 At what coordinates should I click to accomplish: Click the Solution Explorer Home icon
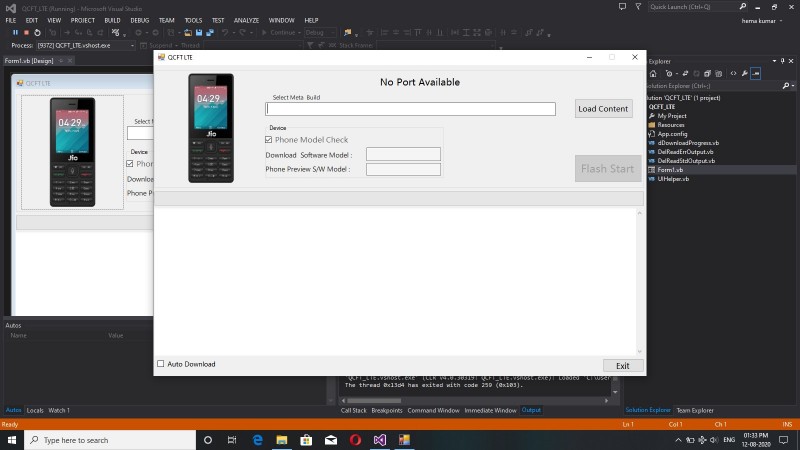click(x=653, y=73)
